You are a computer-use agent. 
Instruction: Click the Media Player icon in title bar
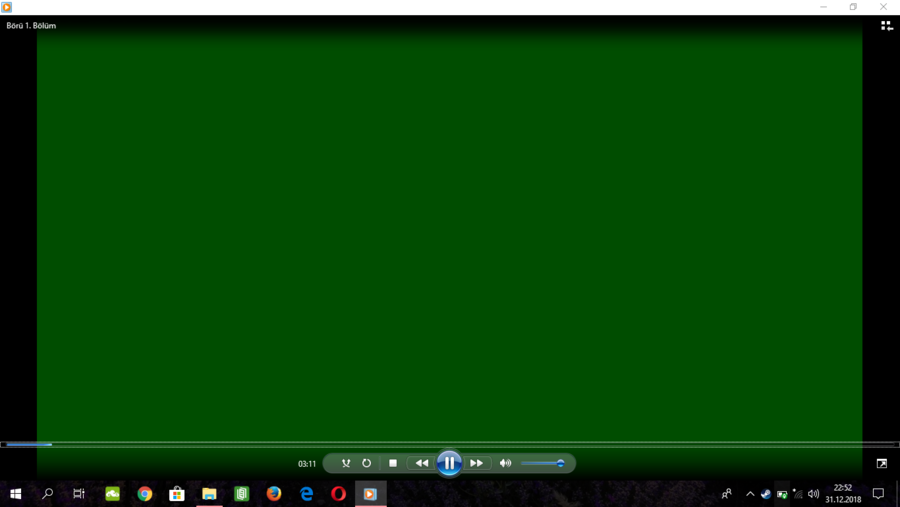point(7,7)
